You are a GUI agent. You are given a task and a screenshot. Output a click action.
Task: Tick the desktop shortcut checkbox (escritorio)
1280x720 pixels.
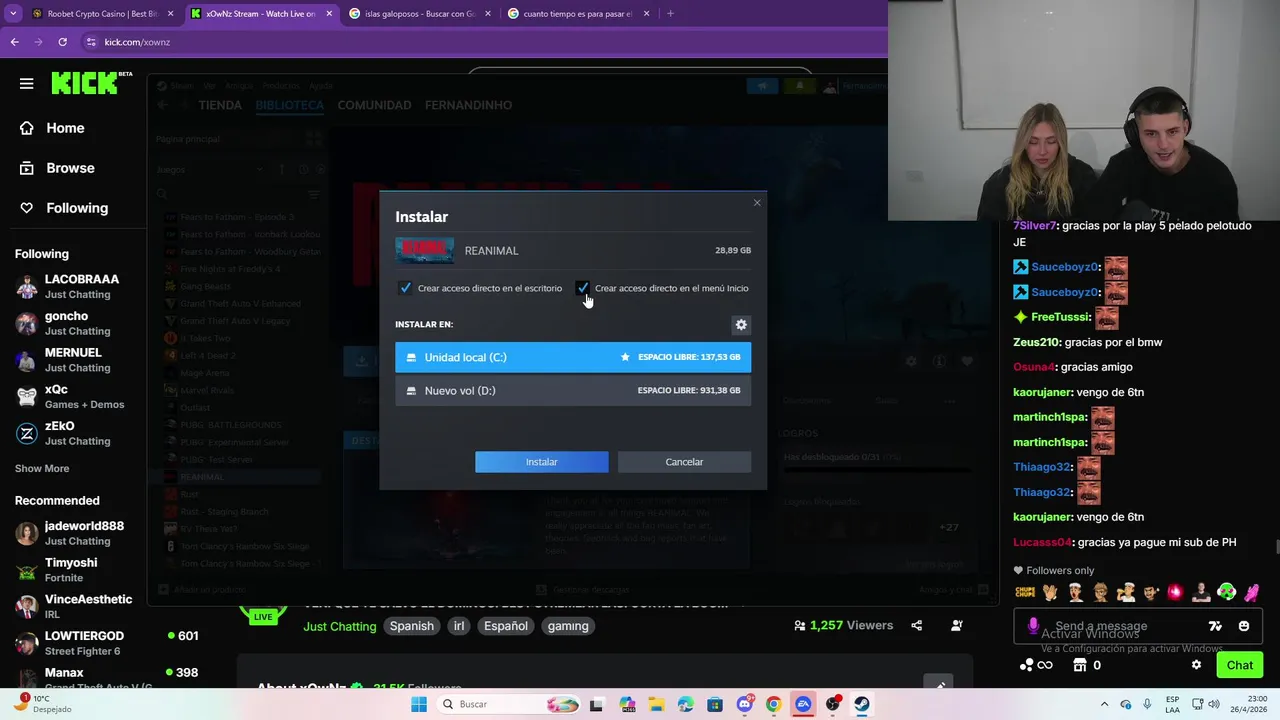point(405,288)
